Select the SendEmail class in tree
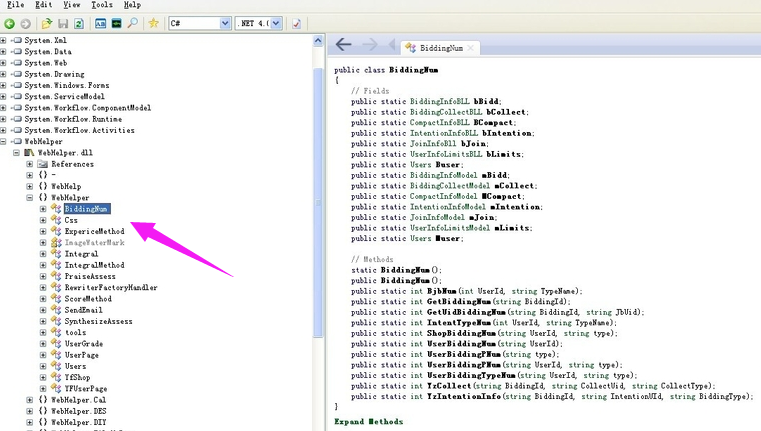Image resolution: width=761 pixels, height=431 pixels. pos(82,310)
